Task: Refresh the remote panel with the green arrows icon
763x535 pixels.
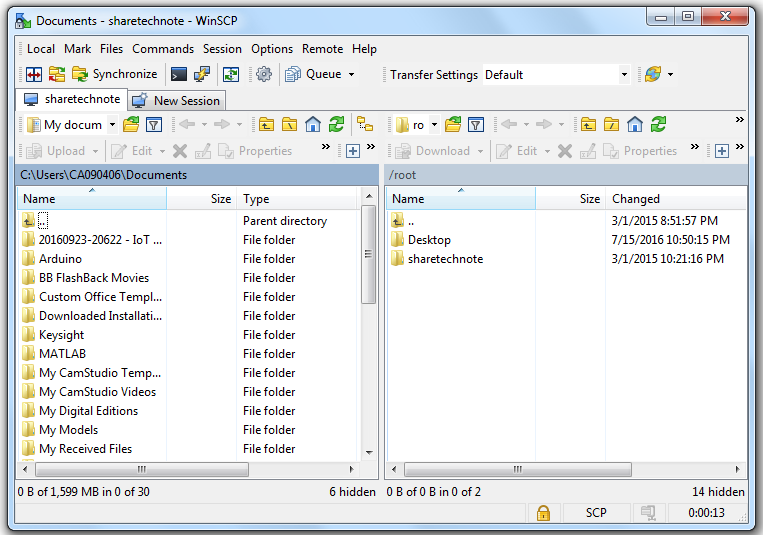Action: (658, 125)
